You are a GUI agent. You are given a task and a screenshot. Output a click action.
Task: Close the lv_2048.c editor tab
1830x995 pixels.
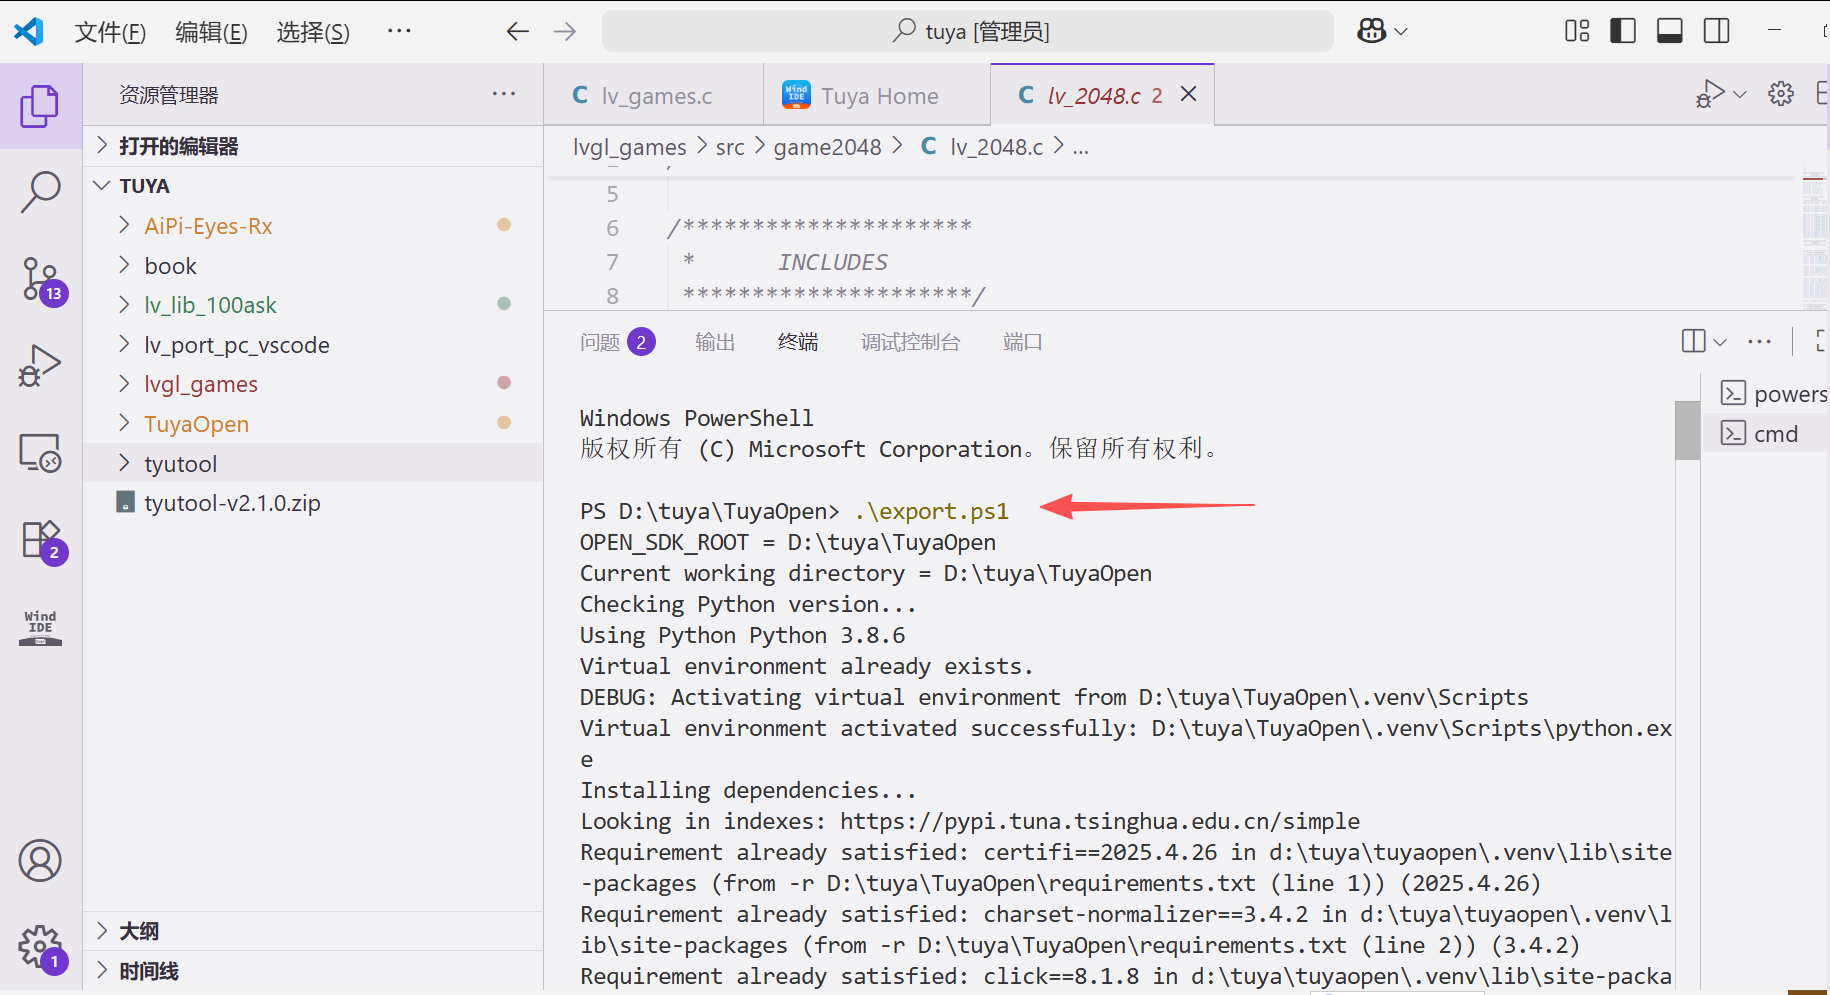tap(1188, 94)
